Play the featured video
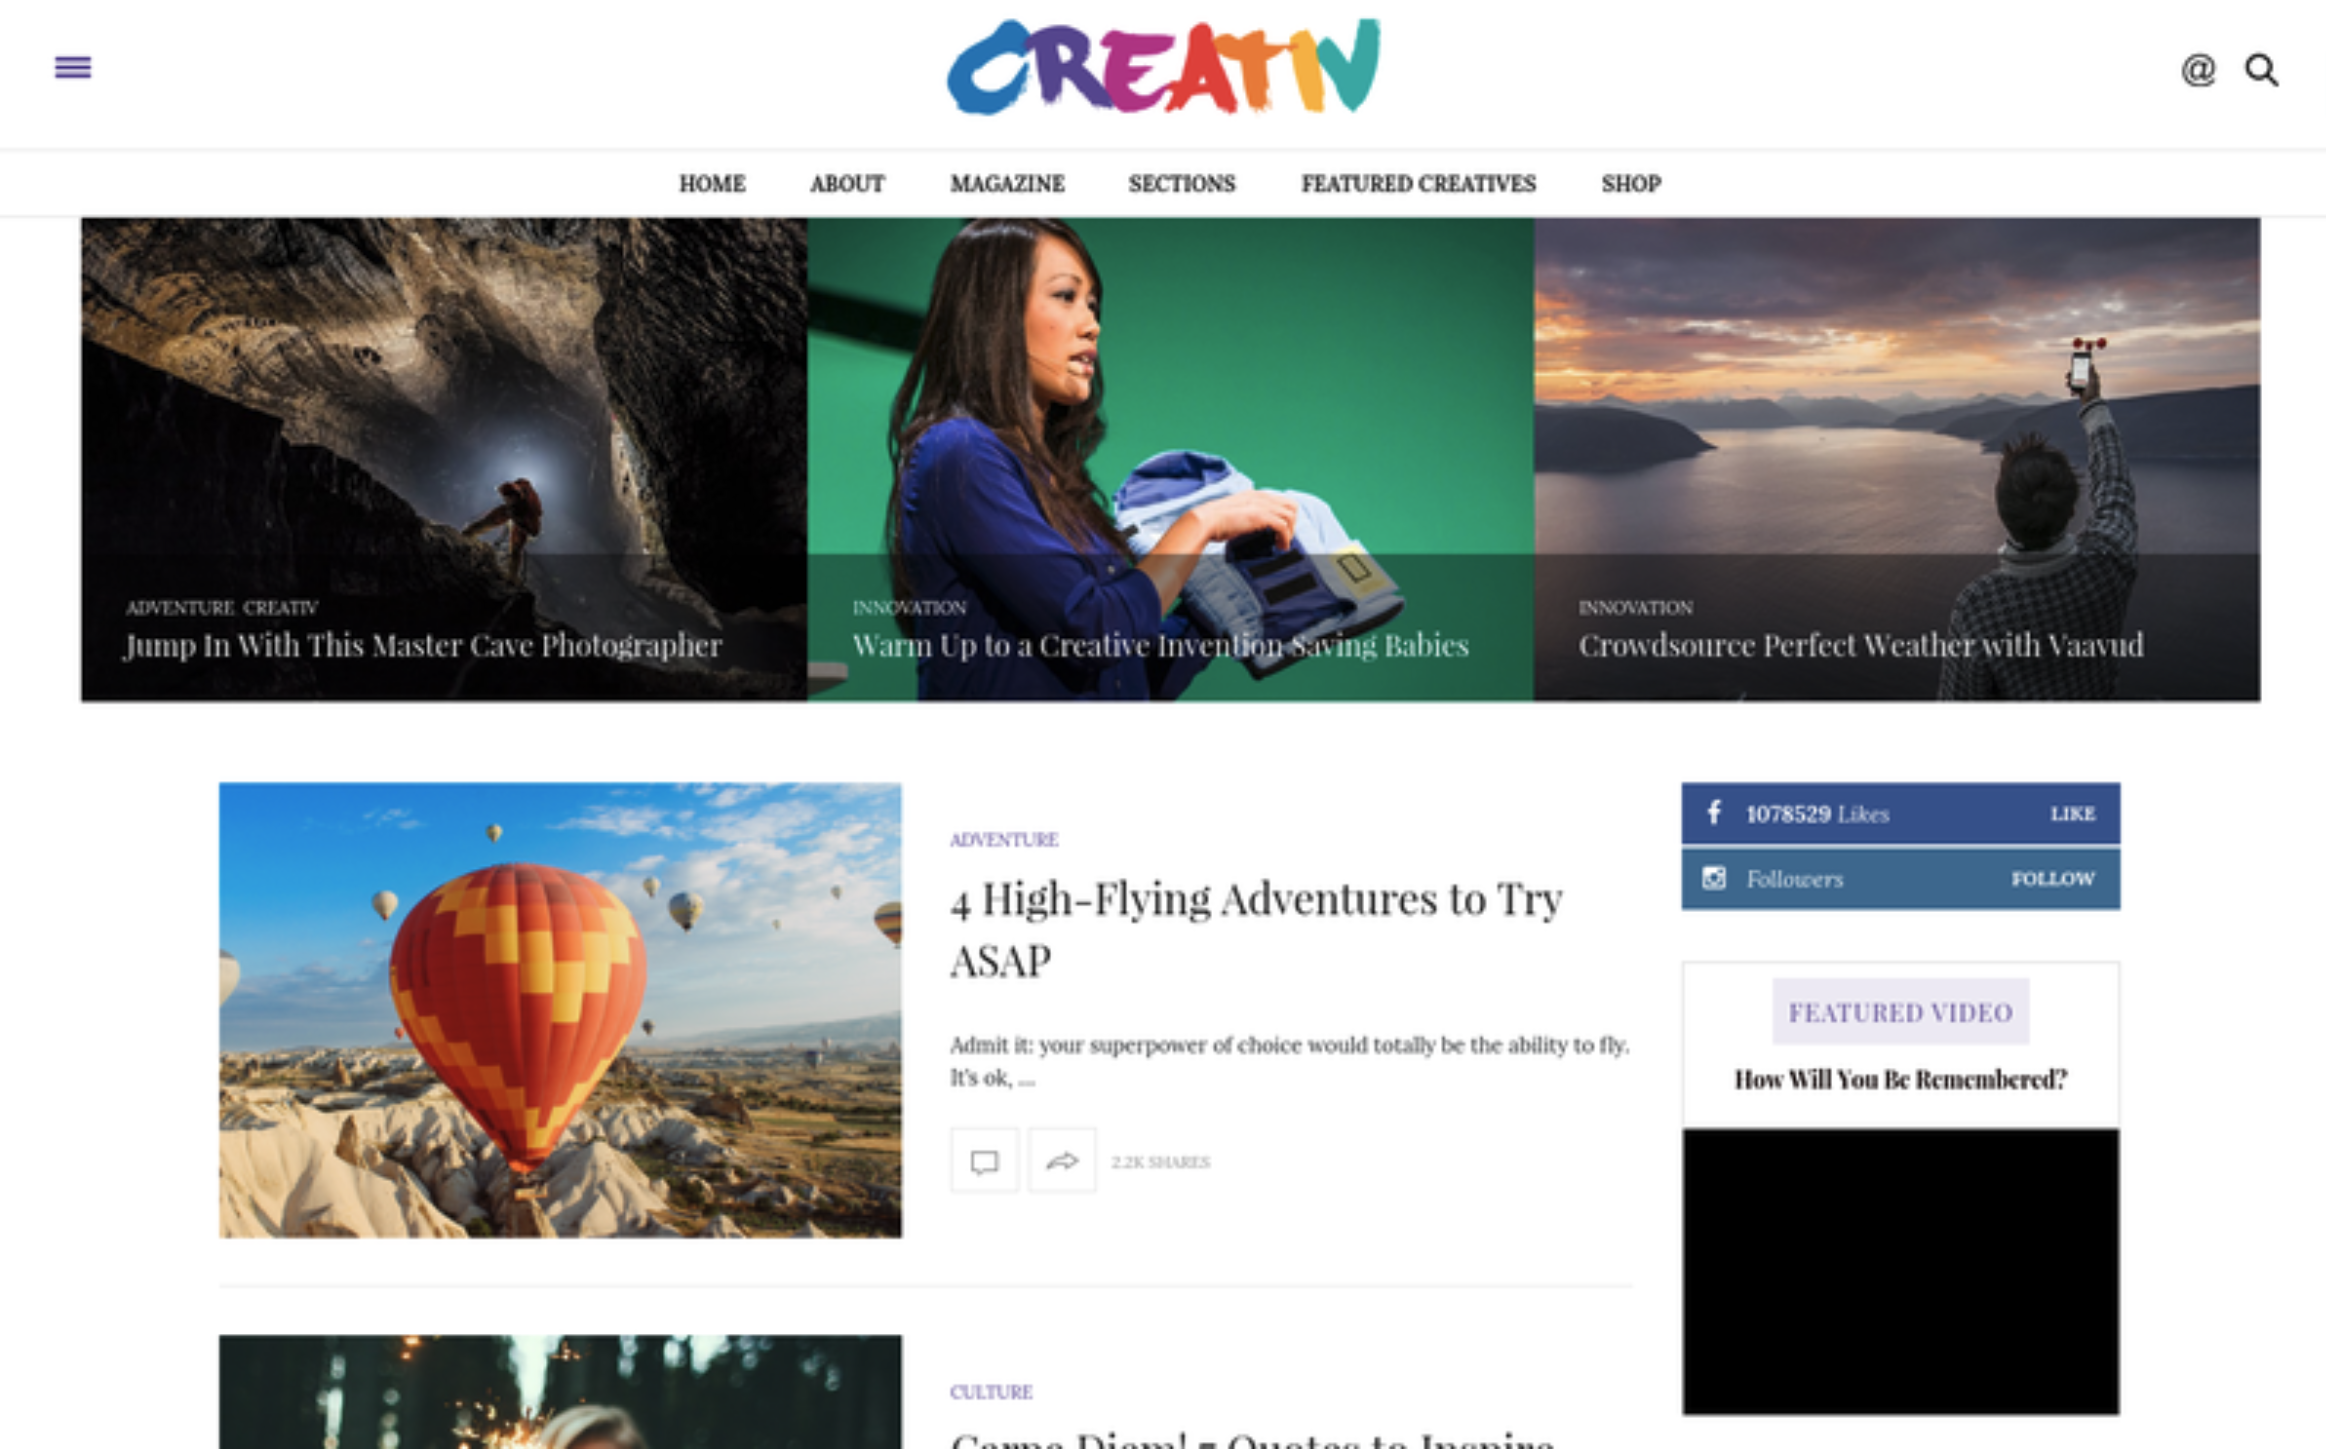Viewport: 2326px width, 1456px height. pyautogui.click(x=1900, y=1272)
